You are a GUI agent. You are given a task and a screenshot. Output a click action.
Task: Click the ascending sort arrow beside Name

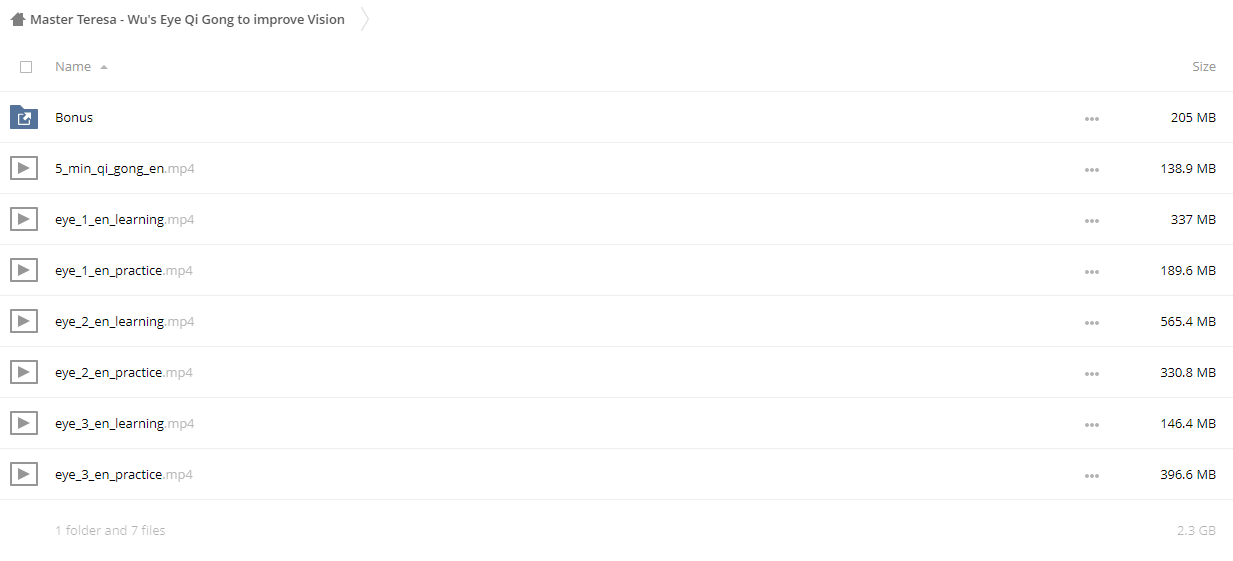[104, 67]
